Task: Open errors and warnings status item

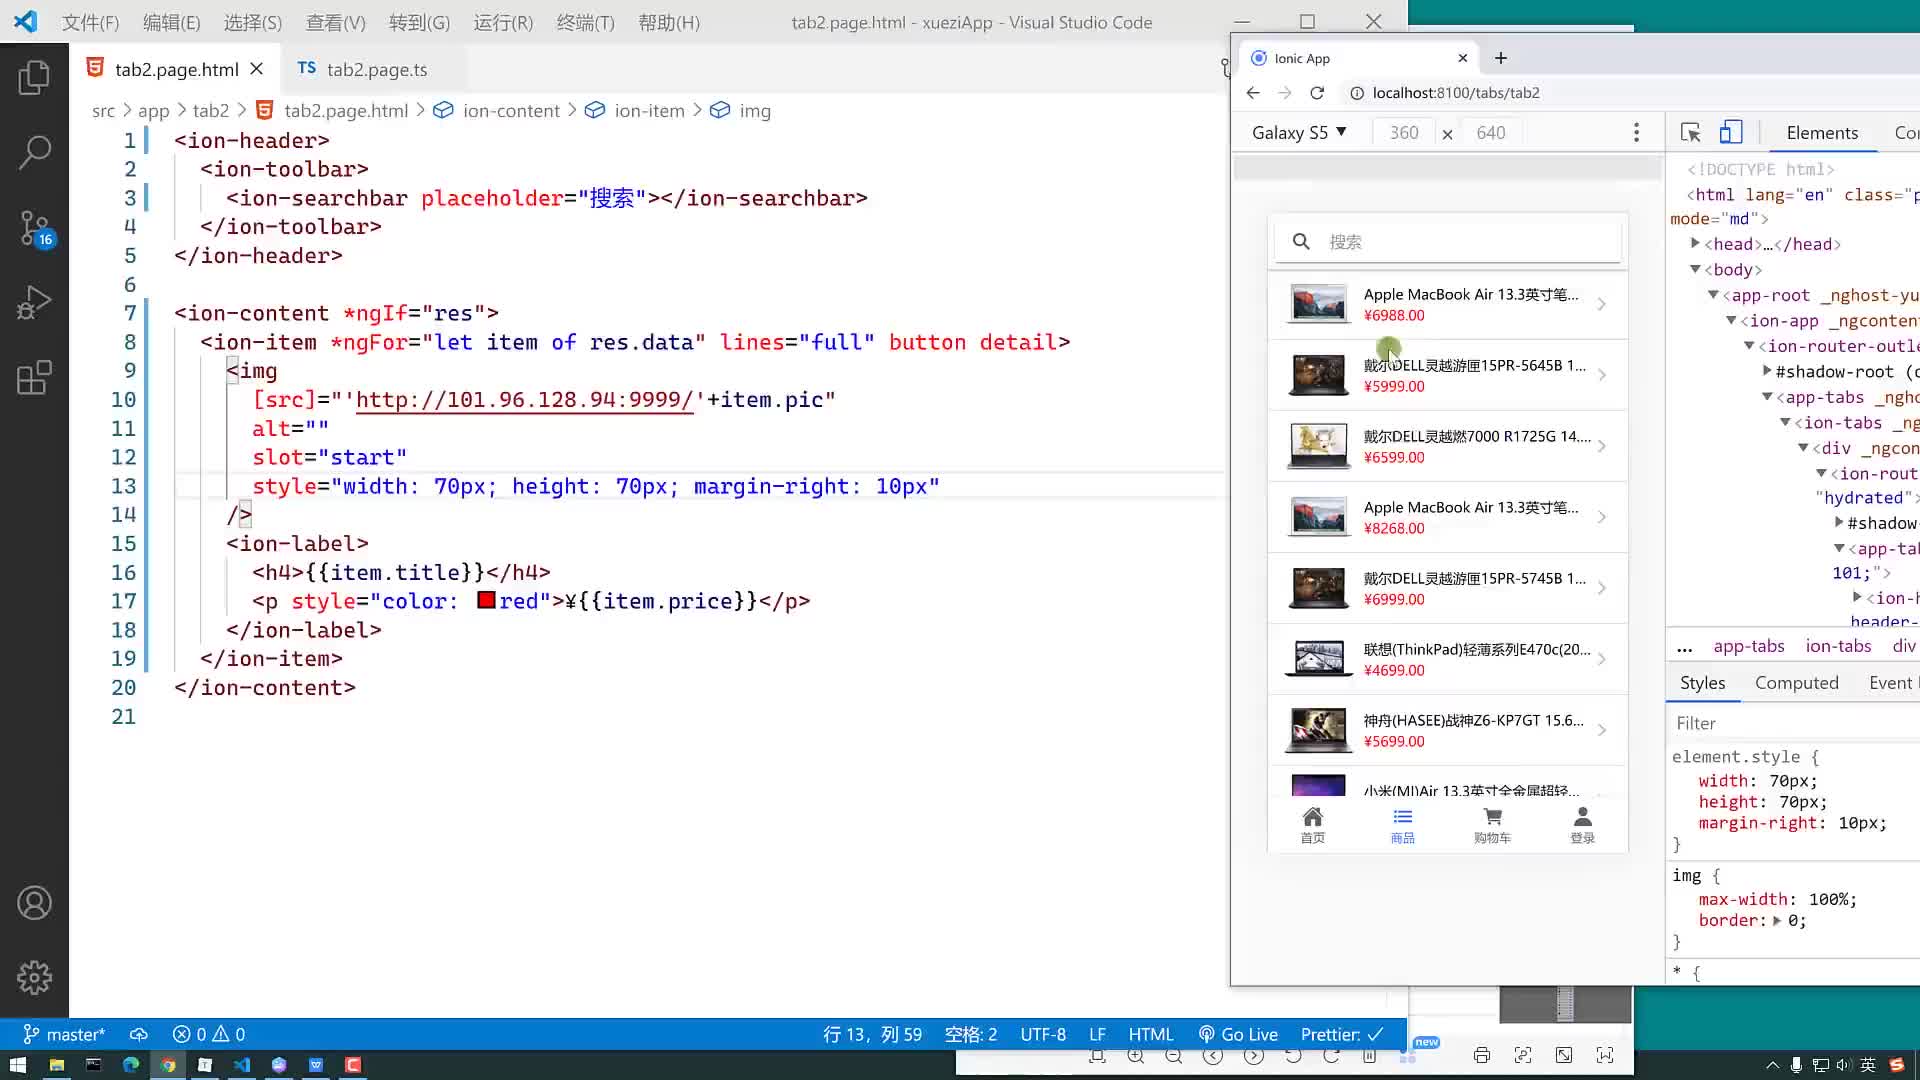Action: tap(209, 1034)
